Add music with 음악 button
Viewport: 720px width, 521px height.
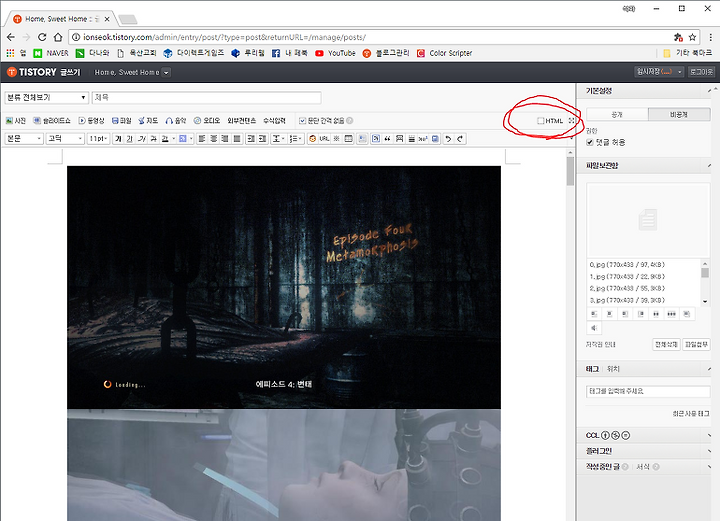click(176, 121)
